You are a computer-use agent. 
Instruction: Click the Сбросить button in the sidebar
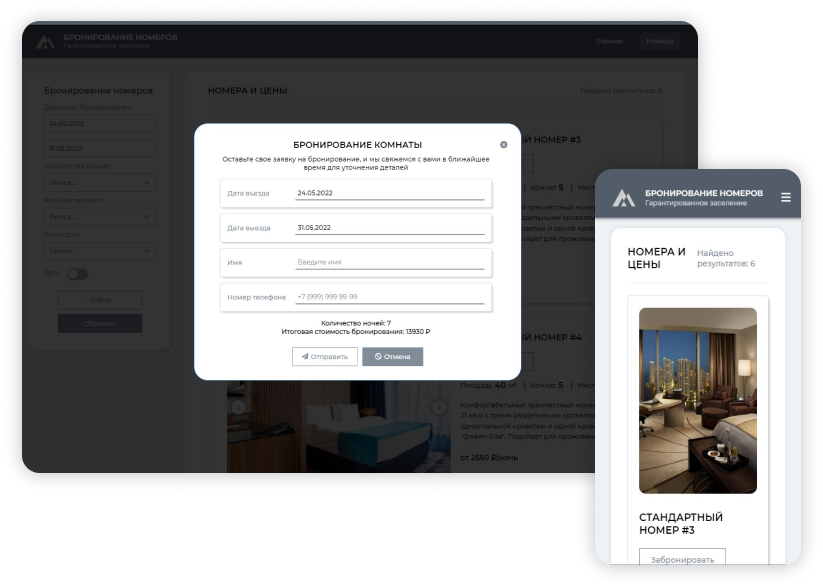(x=100, y=323)
